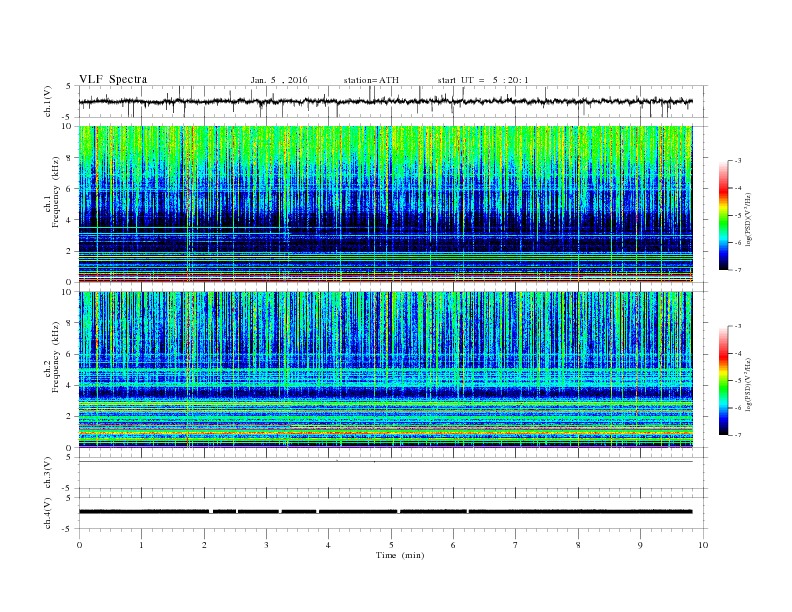This screenshot has width=792, height=612.
Task: Click the '2' tick label on the Time axis
Action: point(204,545)
